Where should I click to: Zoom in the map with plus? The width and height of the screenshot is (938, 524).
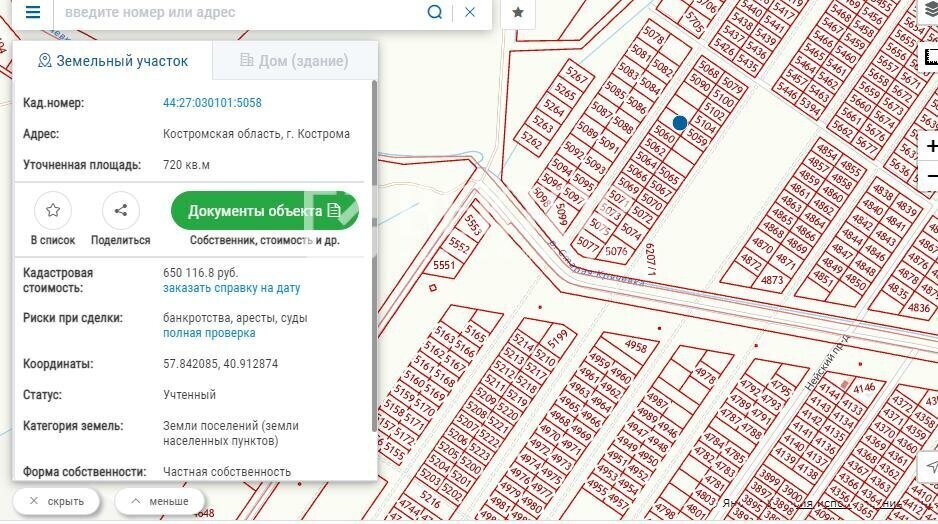tap(931, 146)
